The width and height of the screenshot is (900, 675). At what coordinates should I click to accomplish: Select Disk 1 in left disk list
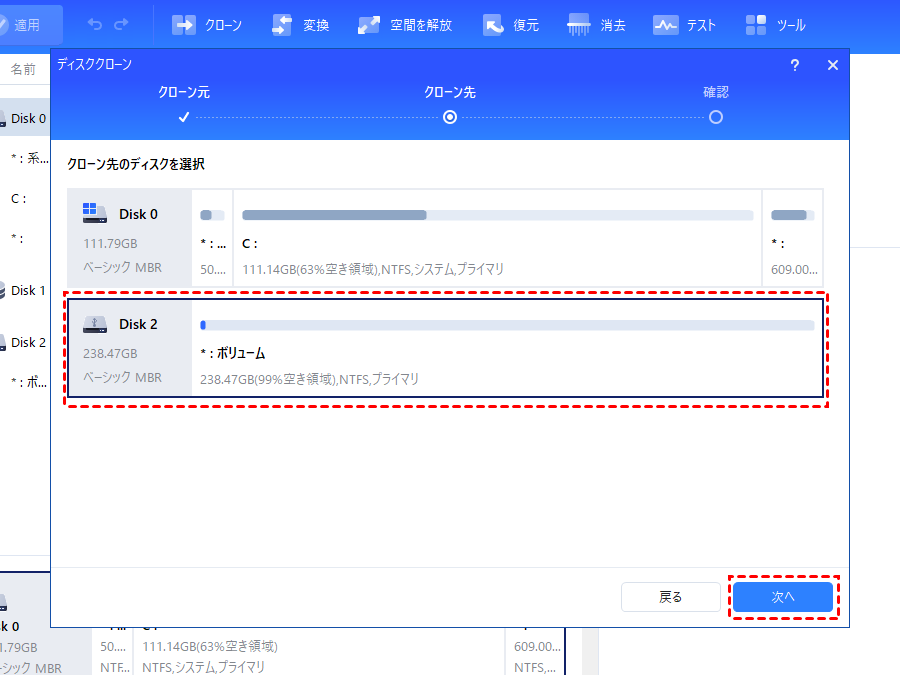[x=26, y=291]
